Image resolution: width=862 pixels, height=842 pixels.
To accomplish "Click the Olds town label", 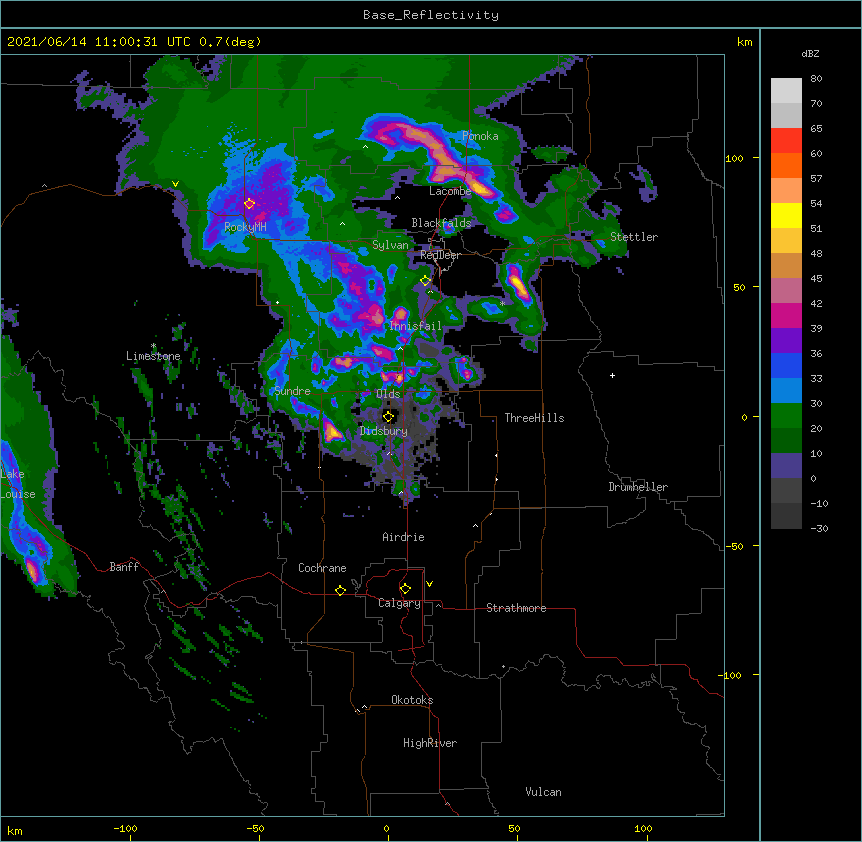I will [388, 394].
